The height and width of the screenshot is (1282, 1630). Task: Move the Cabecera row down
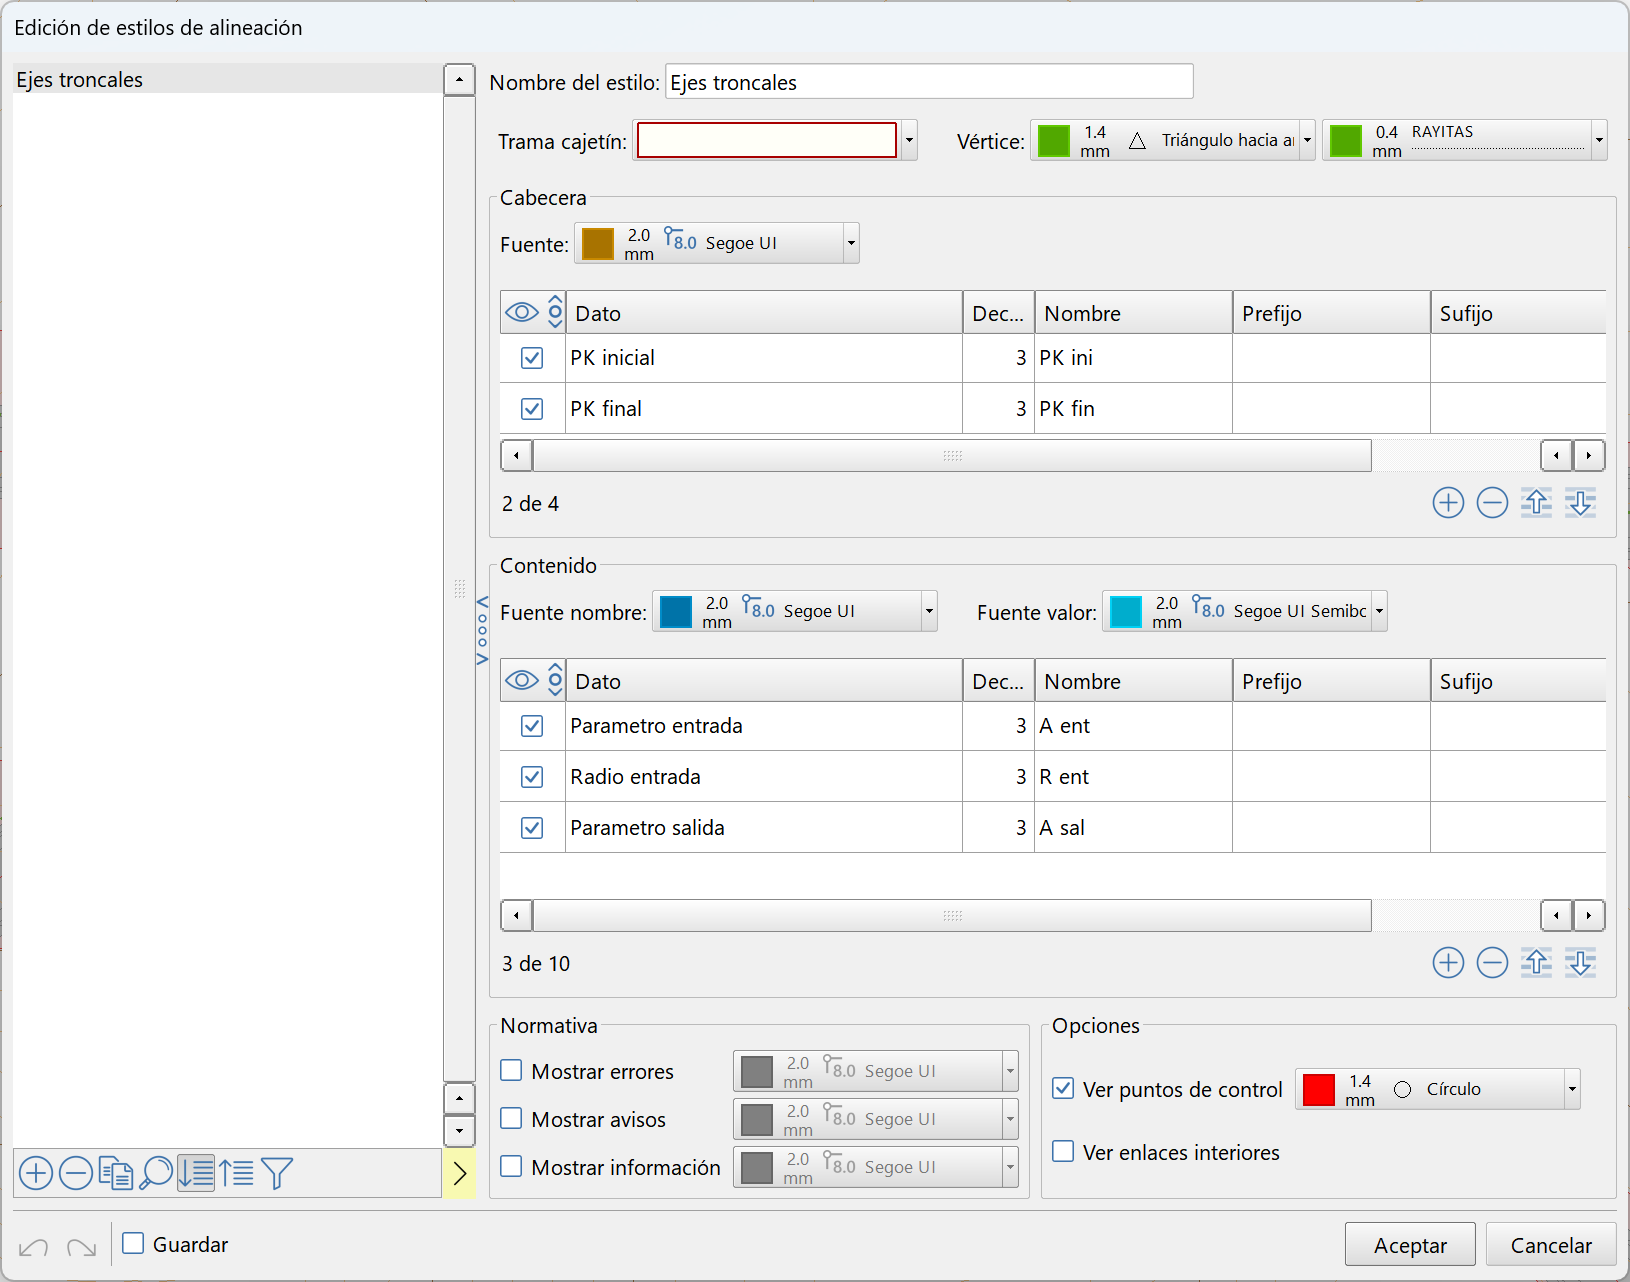click(1581, 503)
